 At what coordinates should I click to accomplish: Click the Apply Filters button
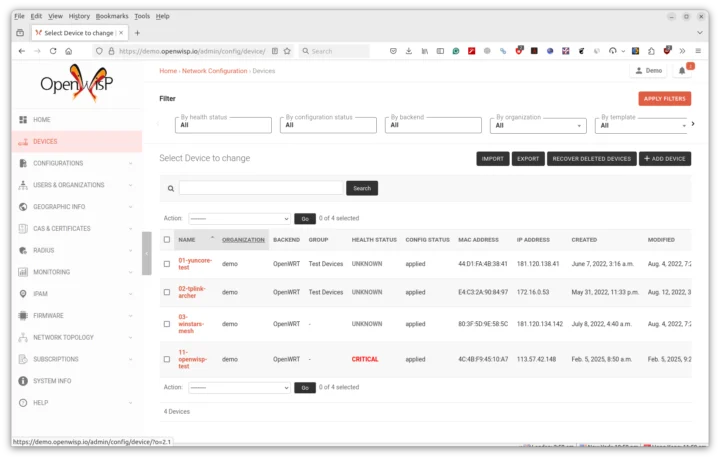(x=664, y=99)
